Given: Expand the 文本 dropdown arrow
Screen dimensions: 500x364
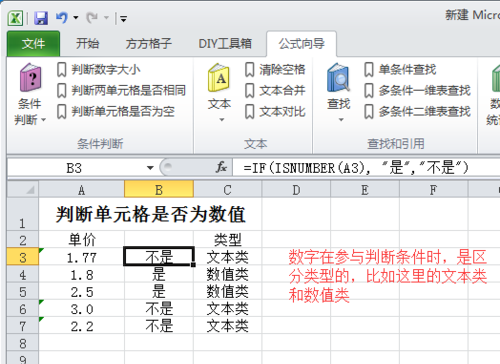Looking at the screenshot, I should 222,119.
